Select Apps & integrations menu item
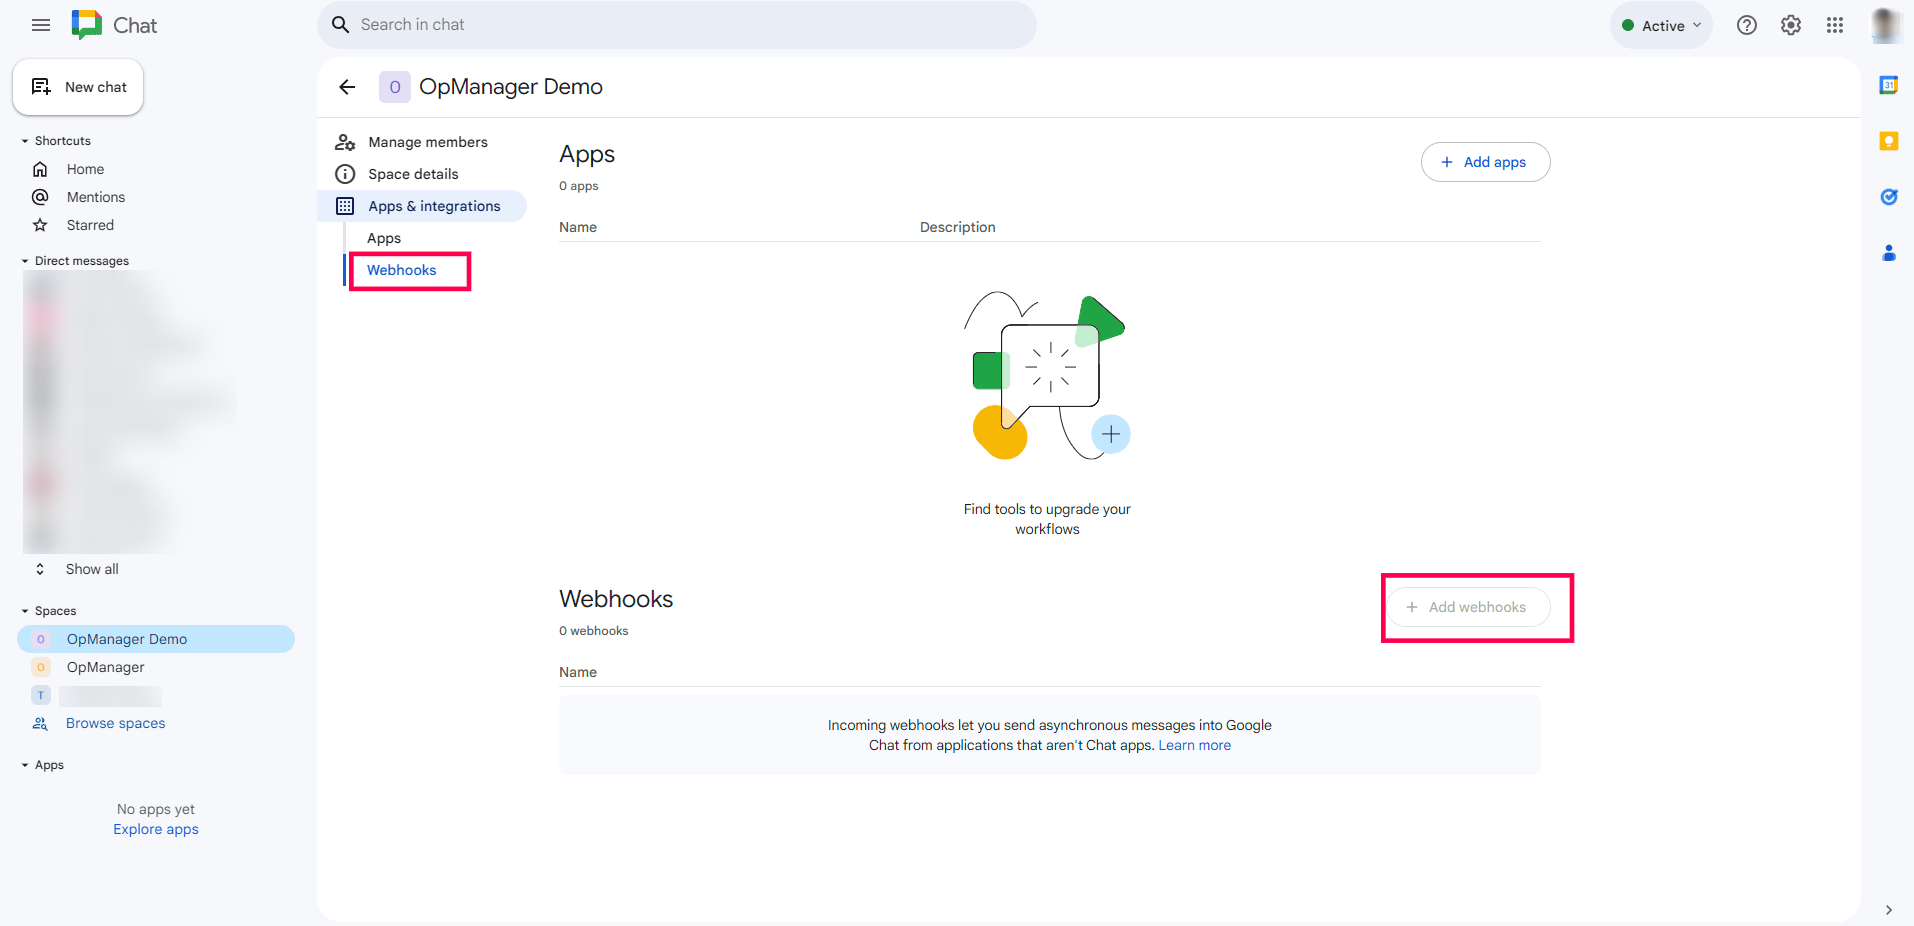This screenshot has width=1914, height=926. tap(422, 206)
